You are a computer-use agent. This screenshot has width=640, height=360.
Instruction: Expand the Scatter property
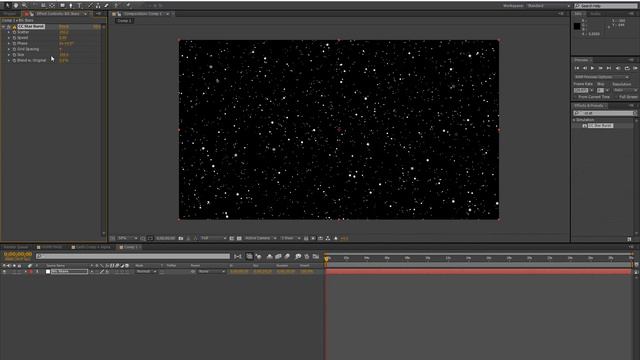click(x=9, y=32)
